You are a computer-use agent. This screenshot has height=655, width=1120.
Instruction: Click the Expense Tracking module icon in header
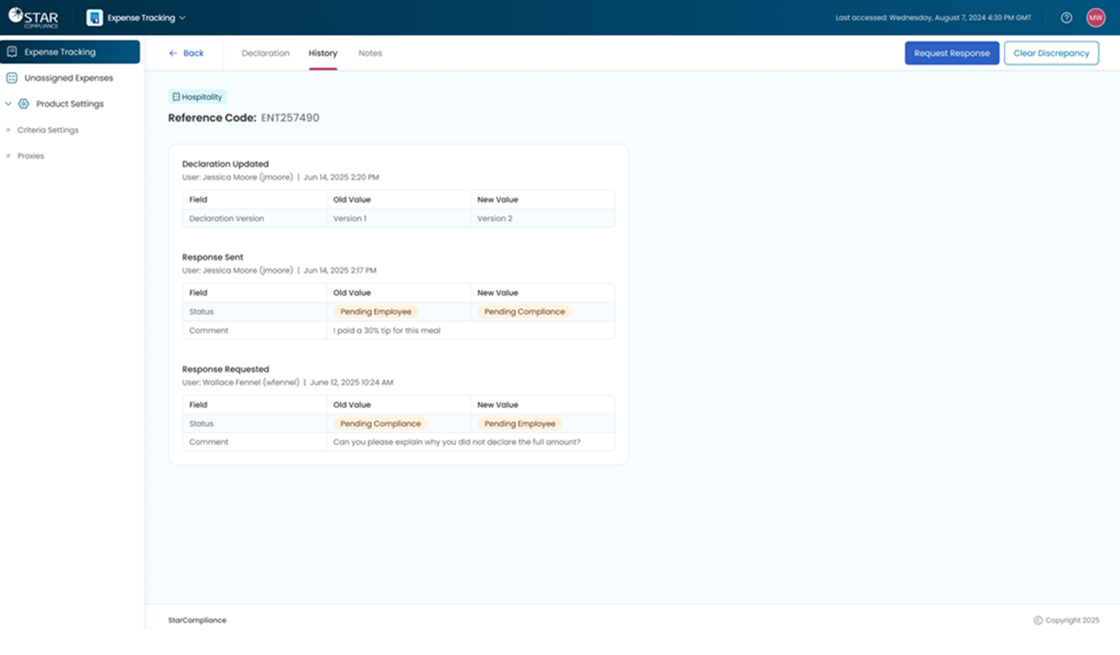coord(94,17)
